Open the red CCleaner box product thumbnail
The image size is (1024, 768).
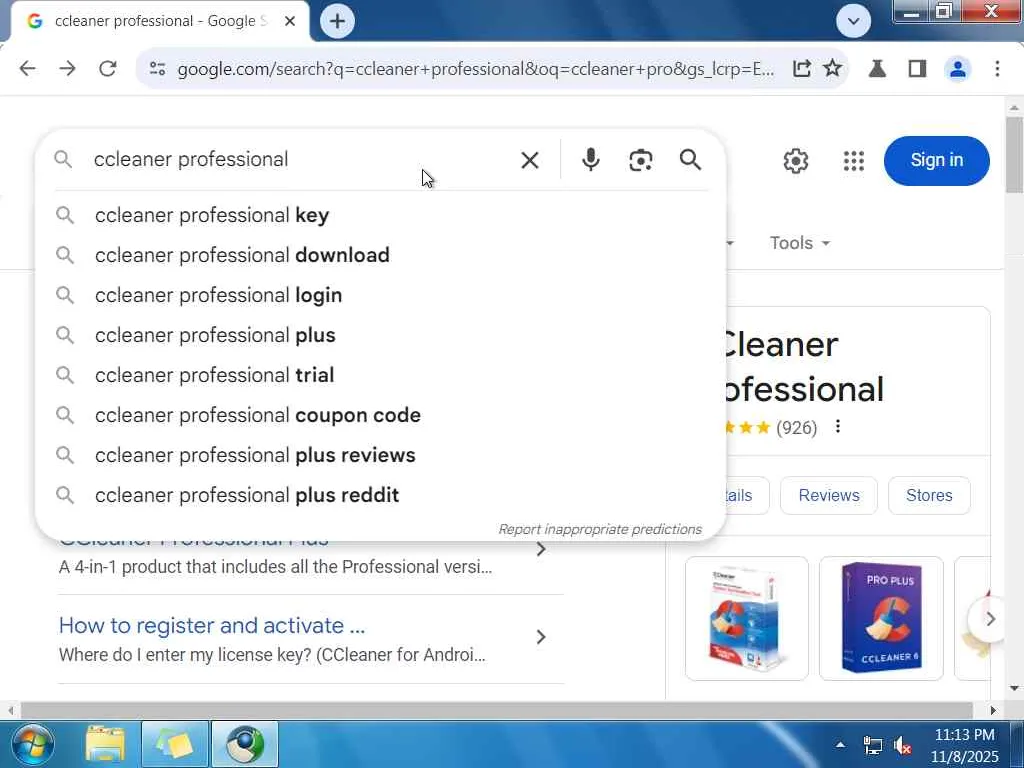pos(746,618)
